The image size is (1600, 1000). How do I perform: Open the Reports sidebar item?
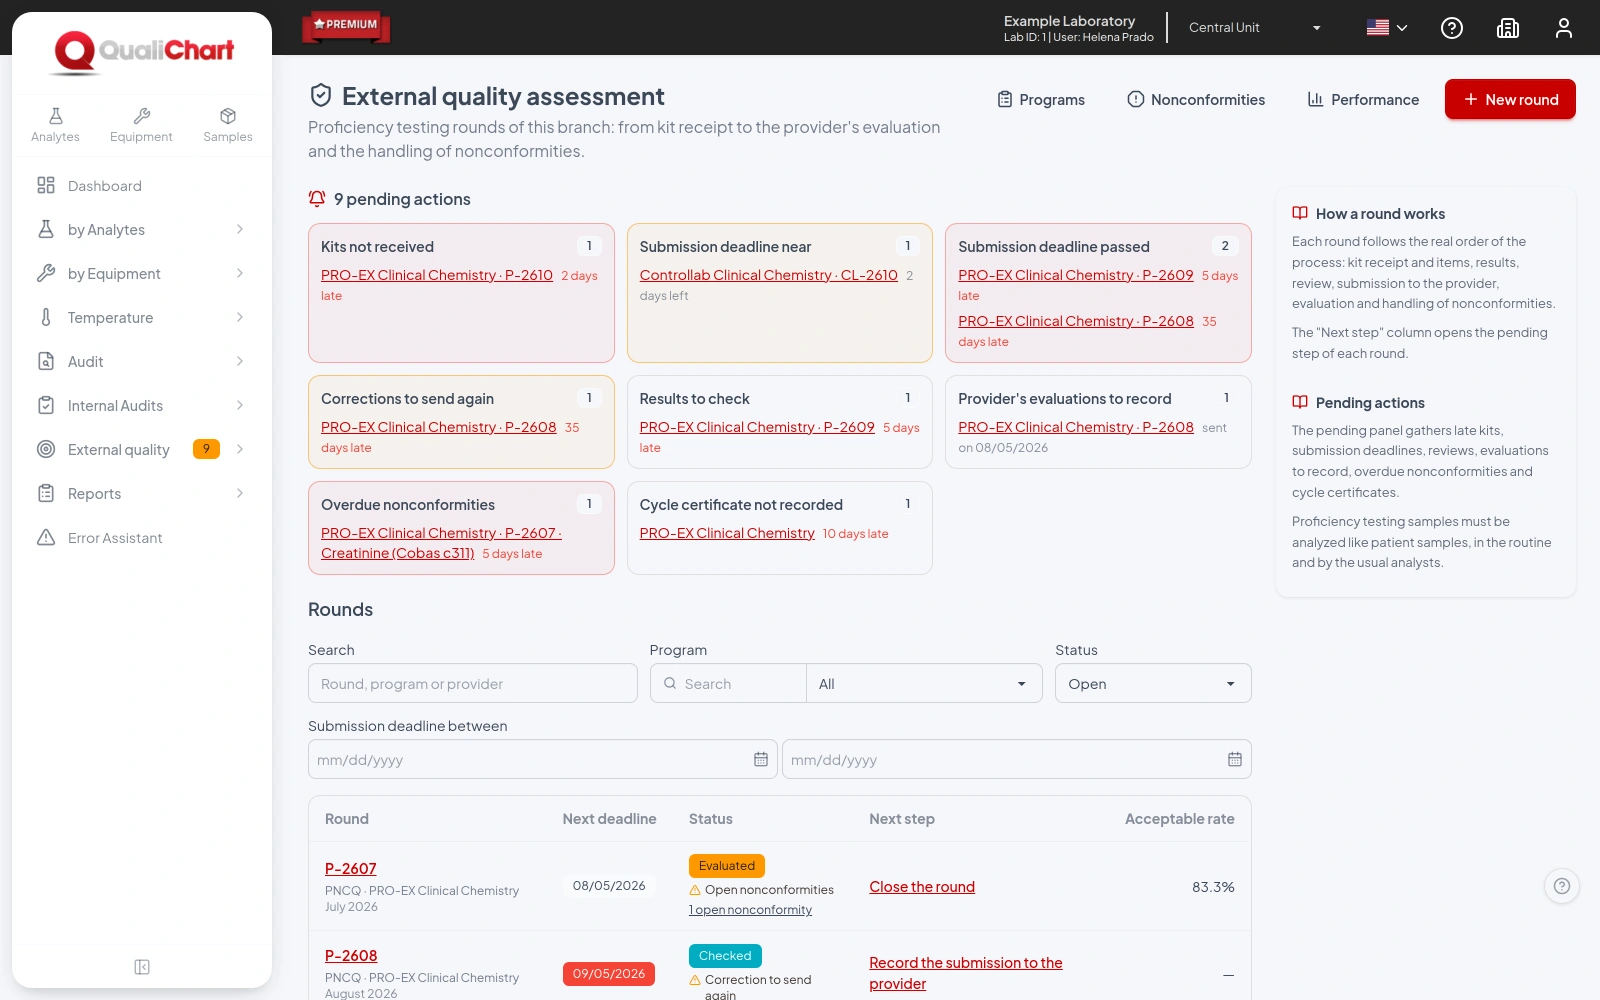click(x=142, y=494)
